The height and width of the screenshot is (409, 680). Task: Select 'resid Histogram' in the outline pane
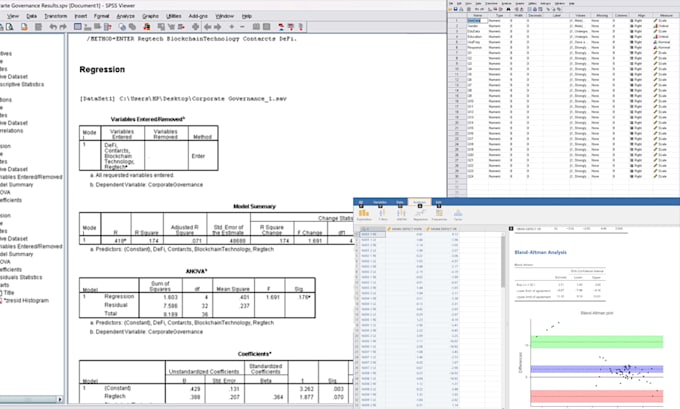[x=26, y=300]
